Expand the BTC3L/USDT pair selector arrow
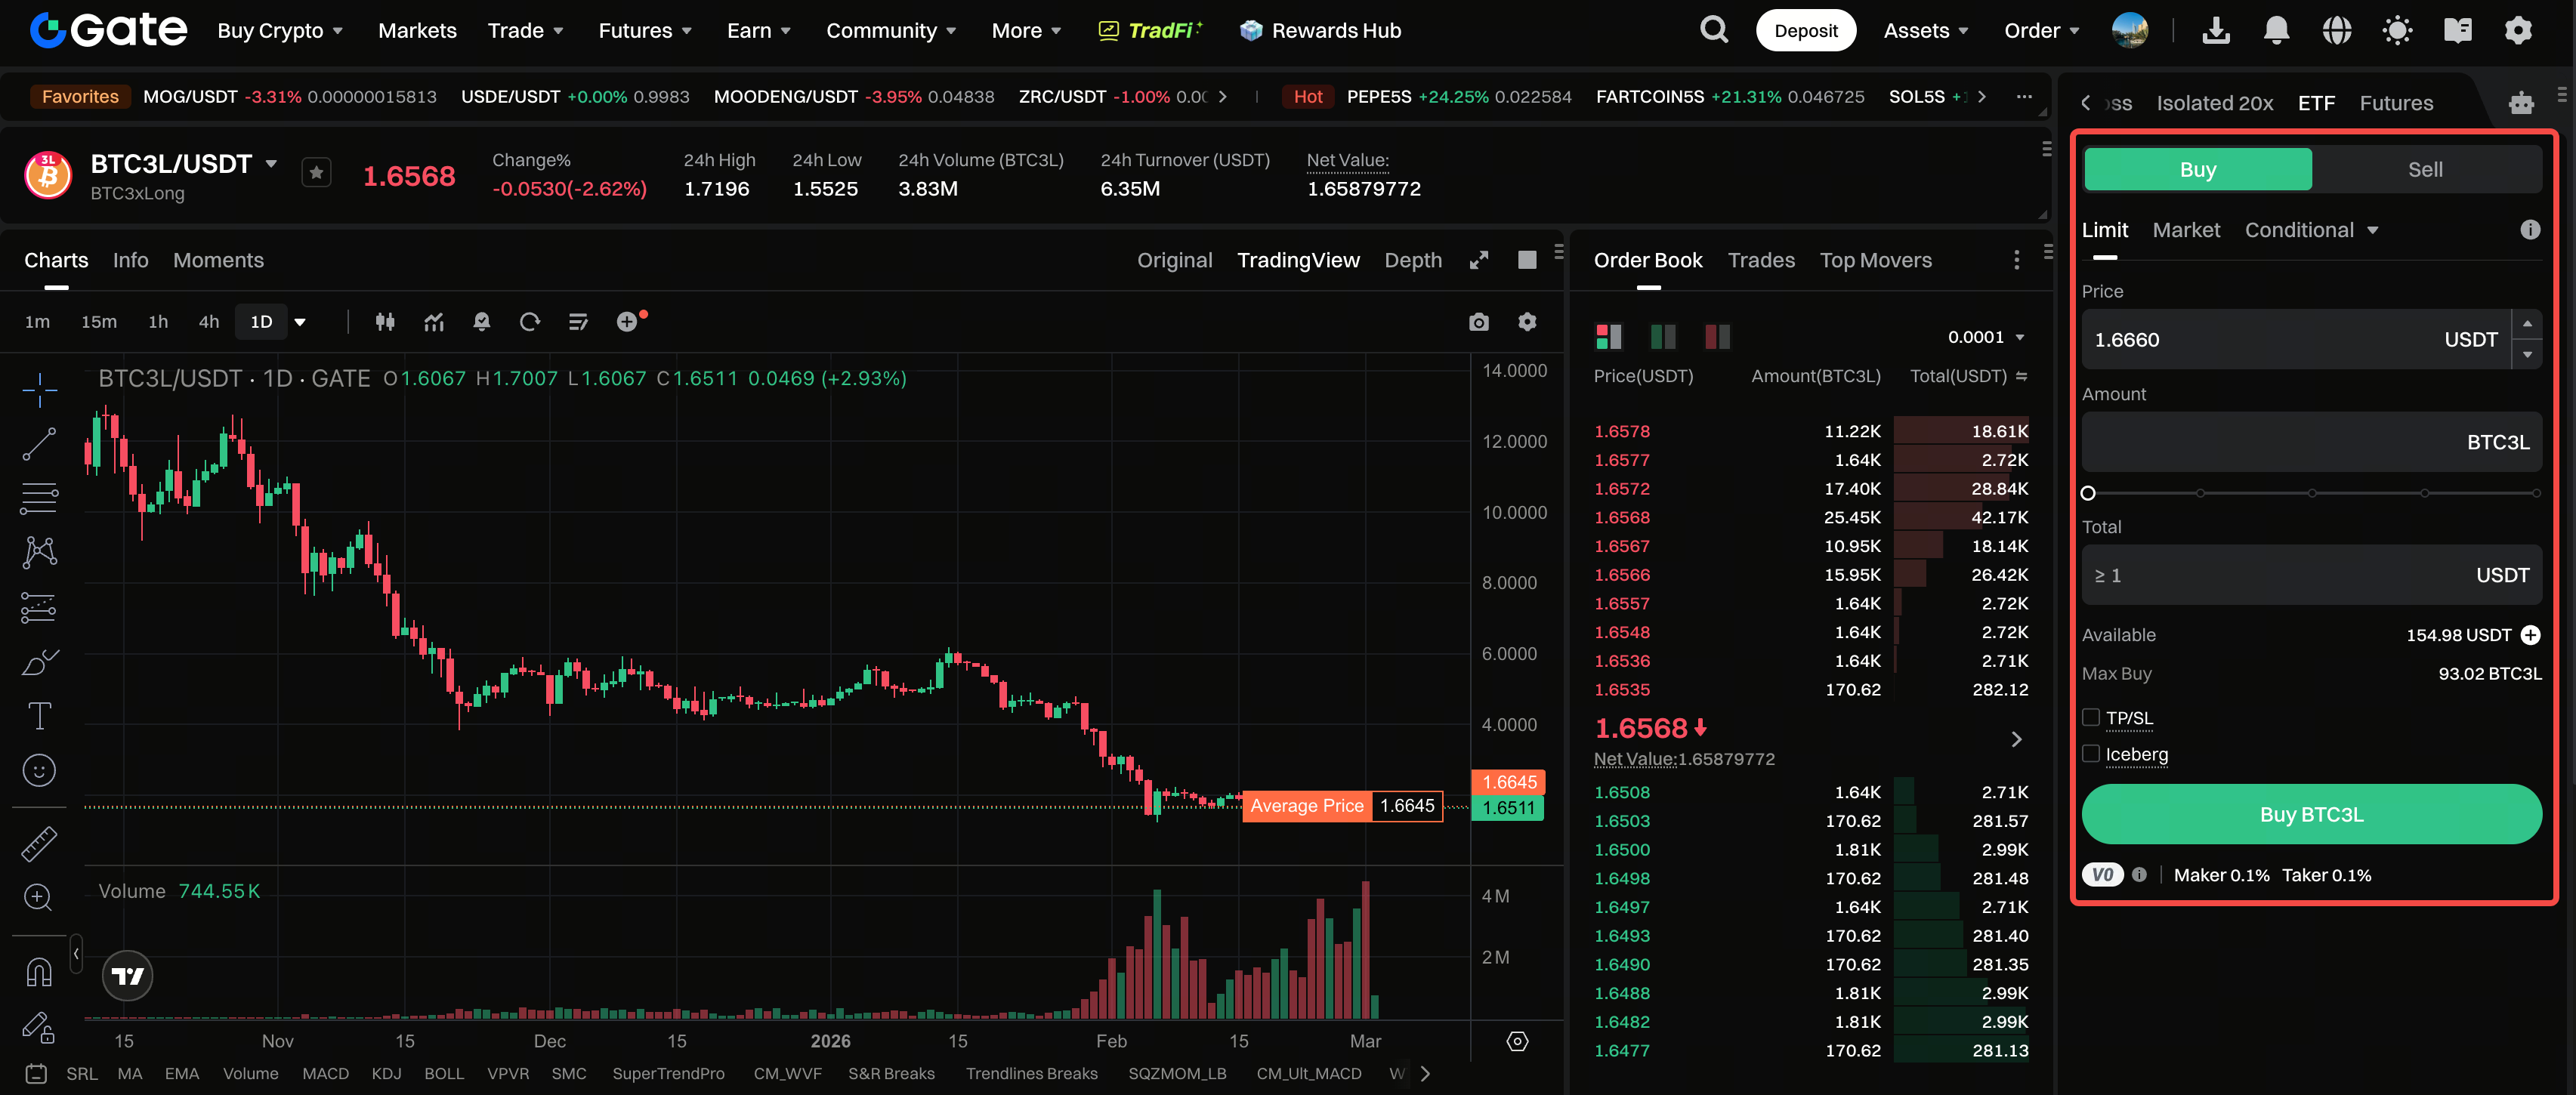This screenshot has height=1095, width=2576. (271, 164)
